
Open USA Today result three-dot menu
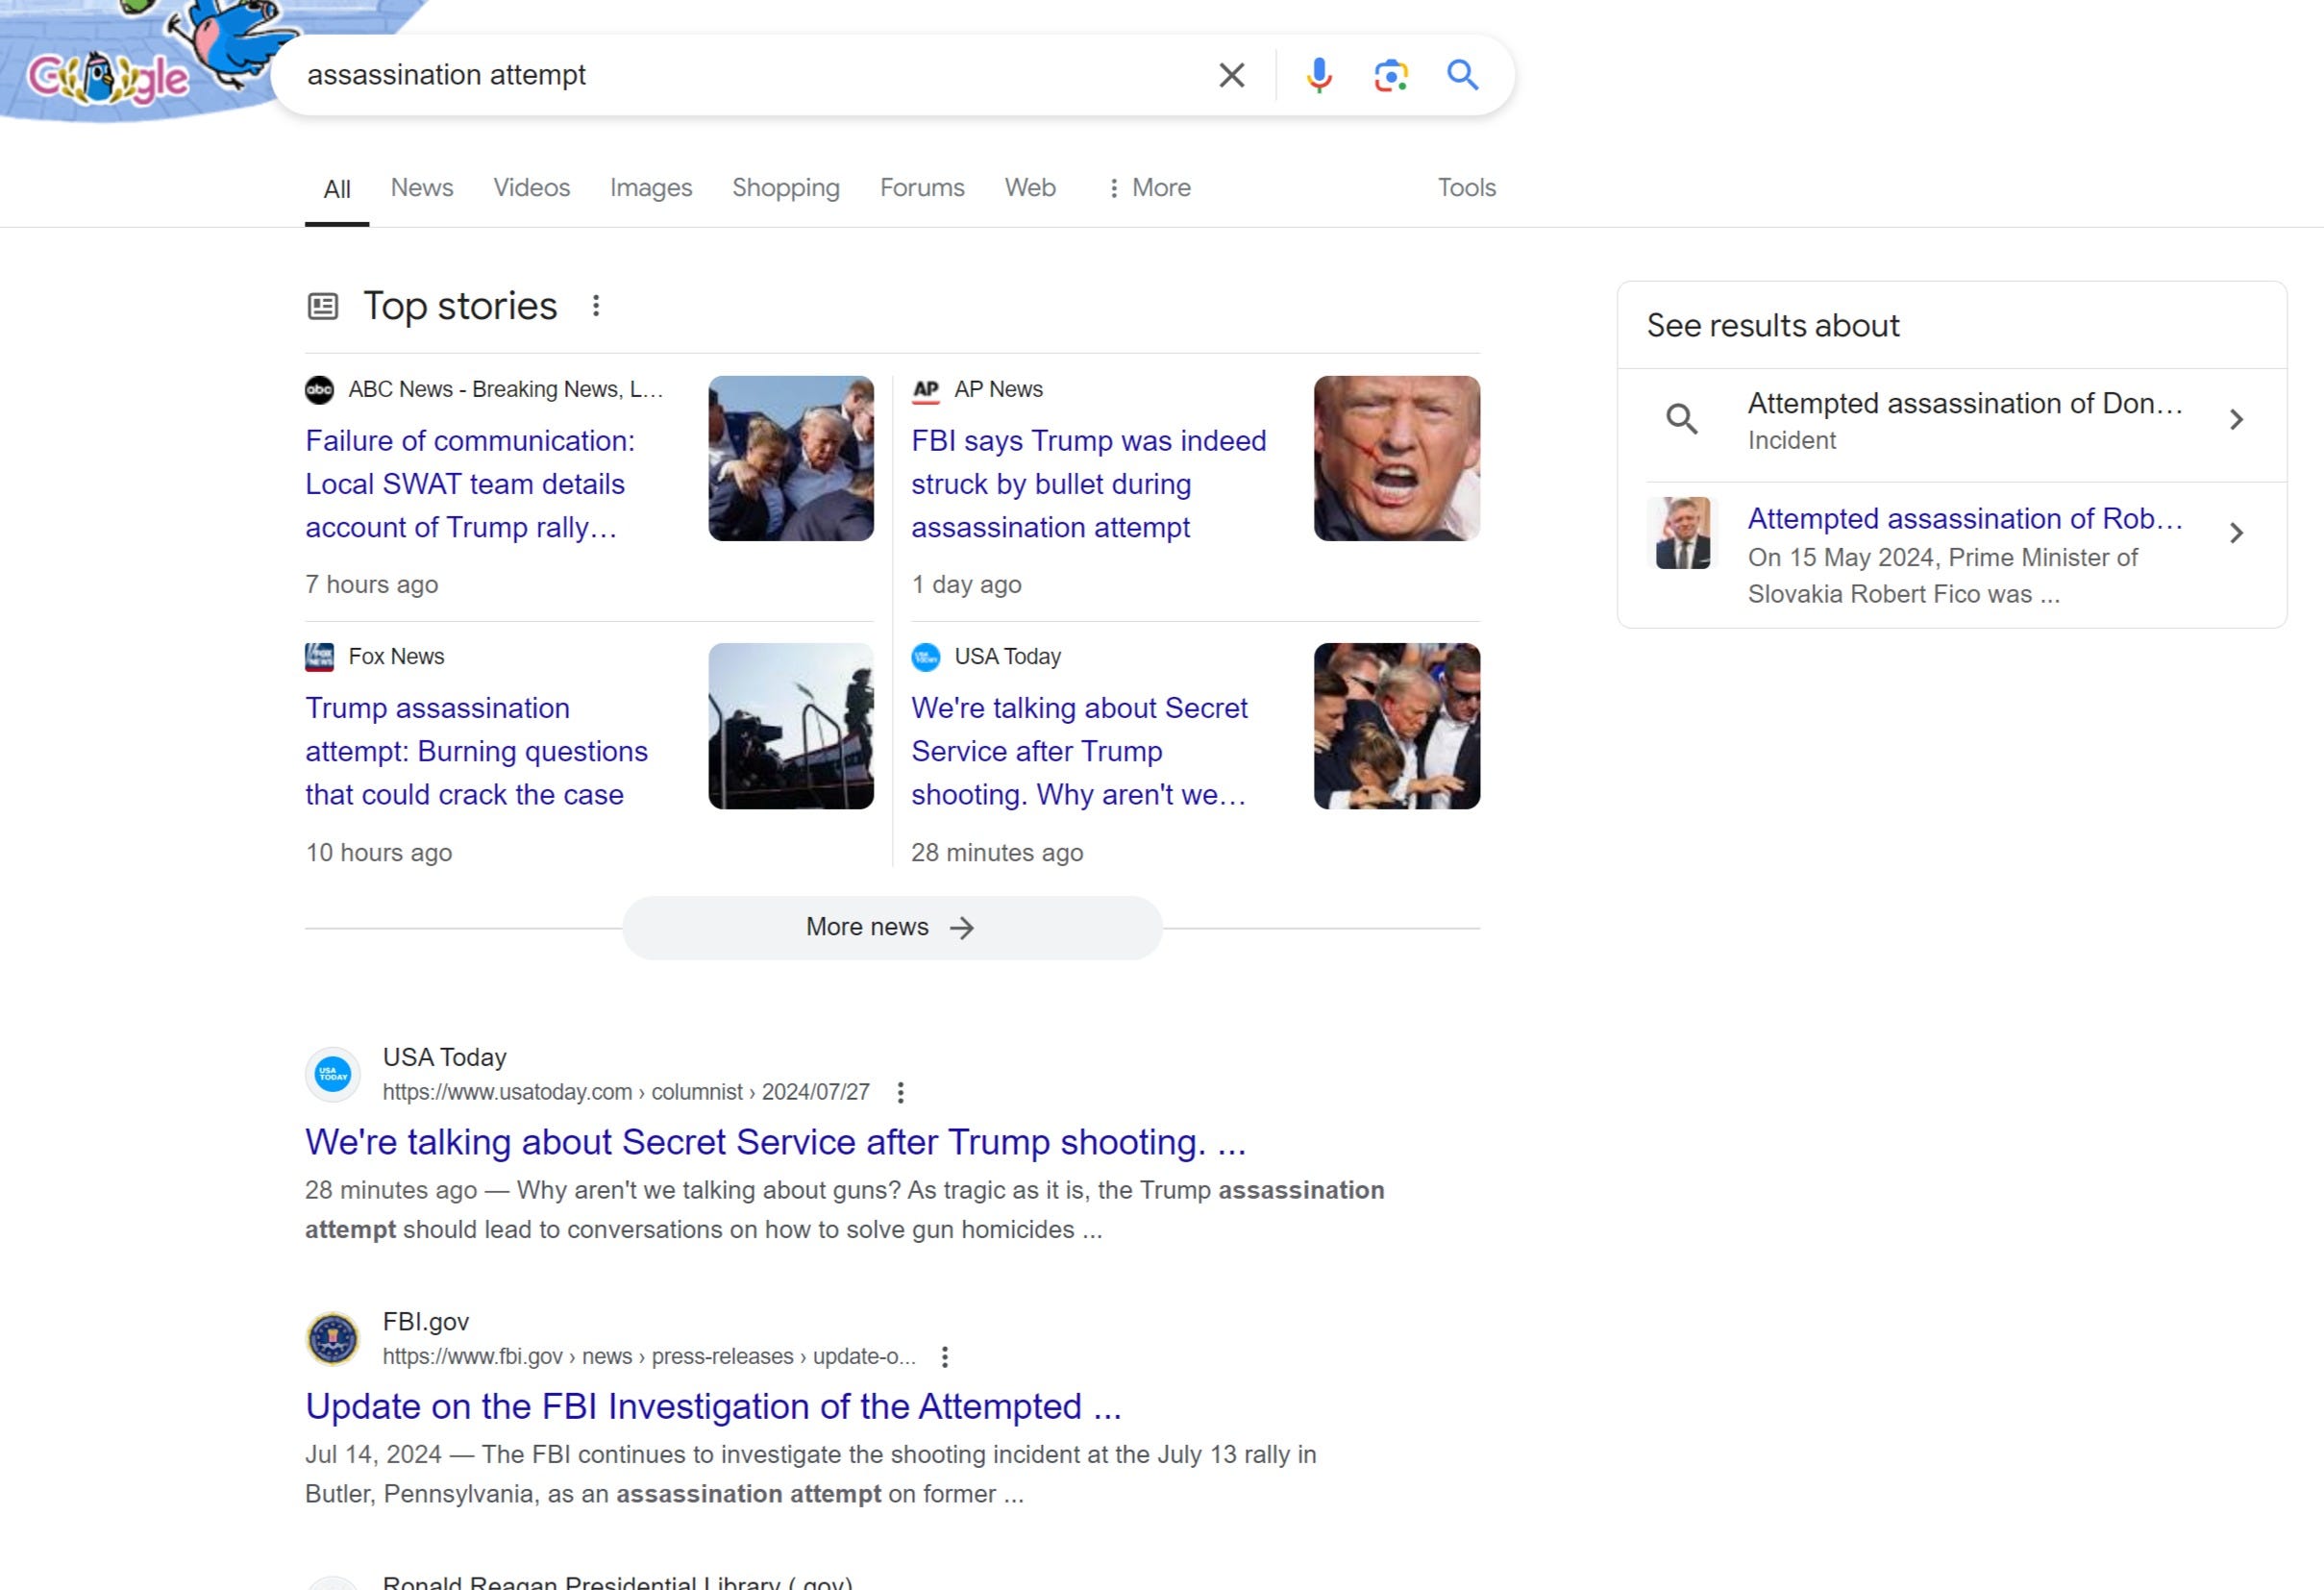pos(900,1093)
